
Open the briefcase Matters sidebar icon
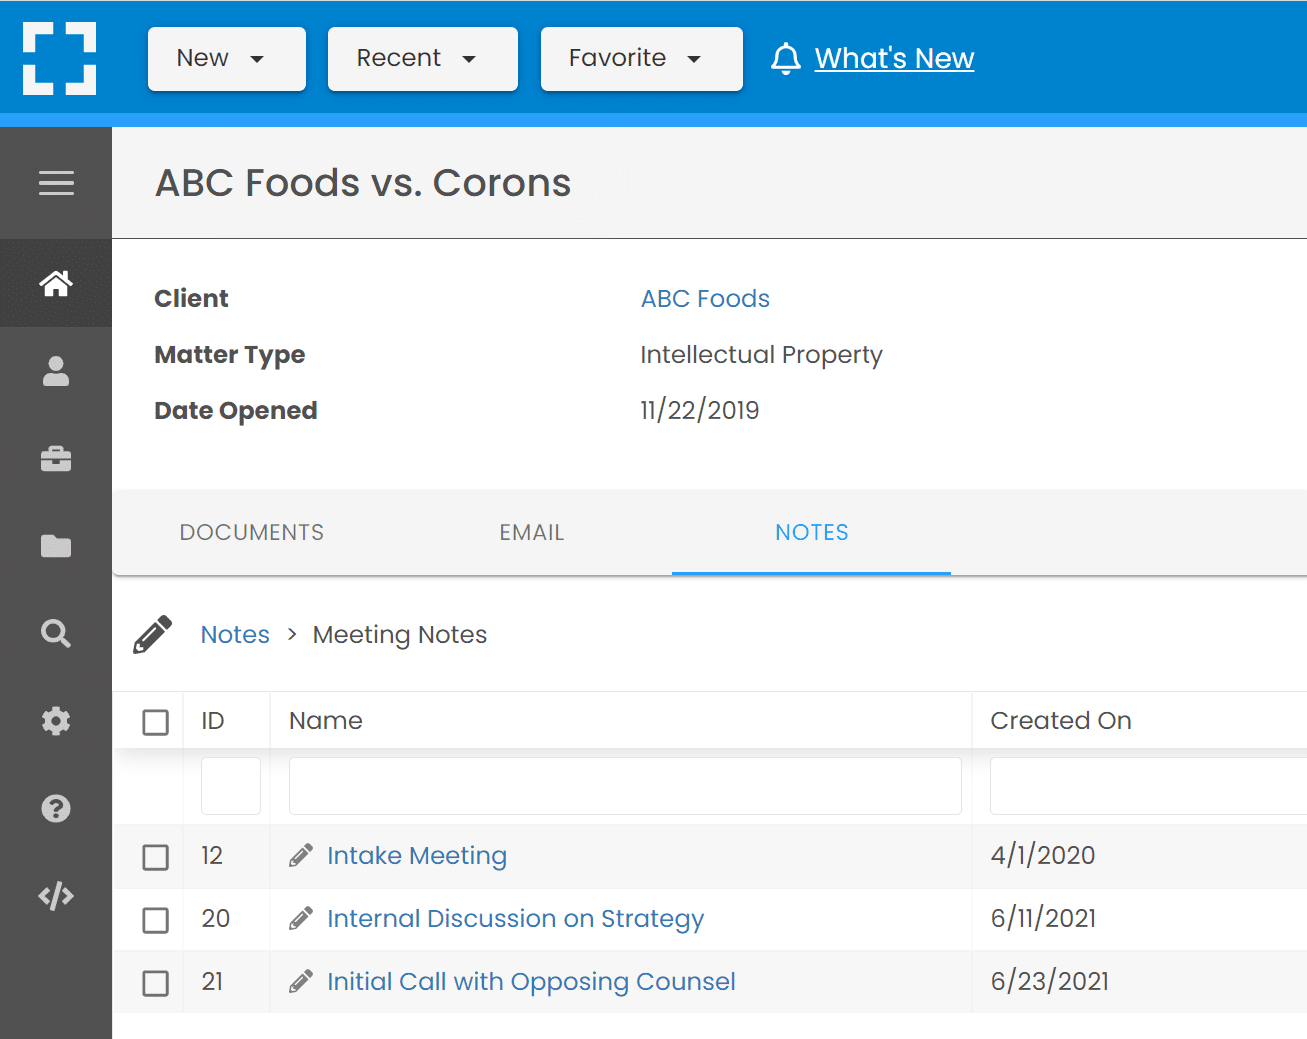56,459
